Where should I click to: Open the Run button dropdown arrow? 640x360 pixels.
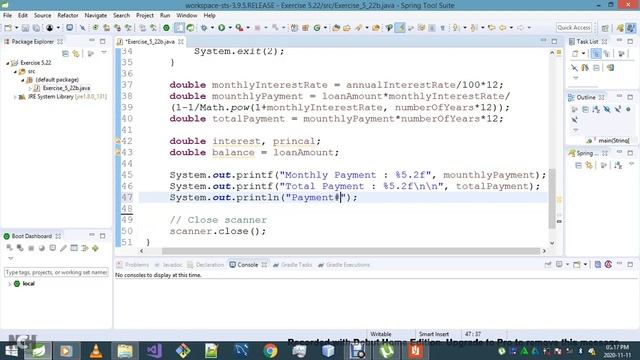(230, 28)
